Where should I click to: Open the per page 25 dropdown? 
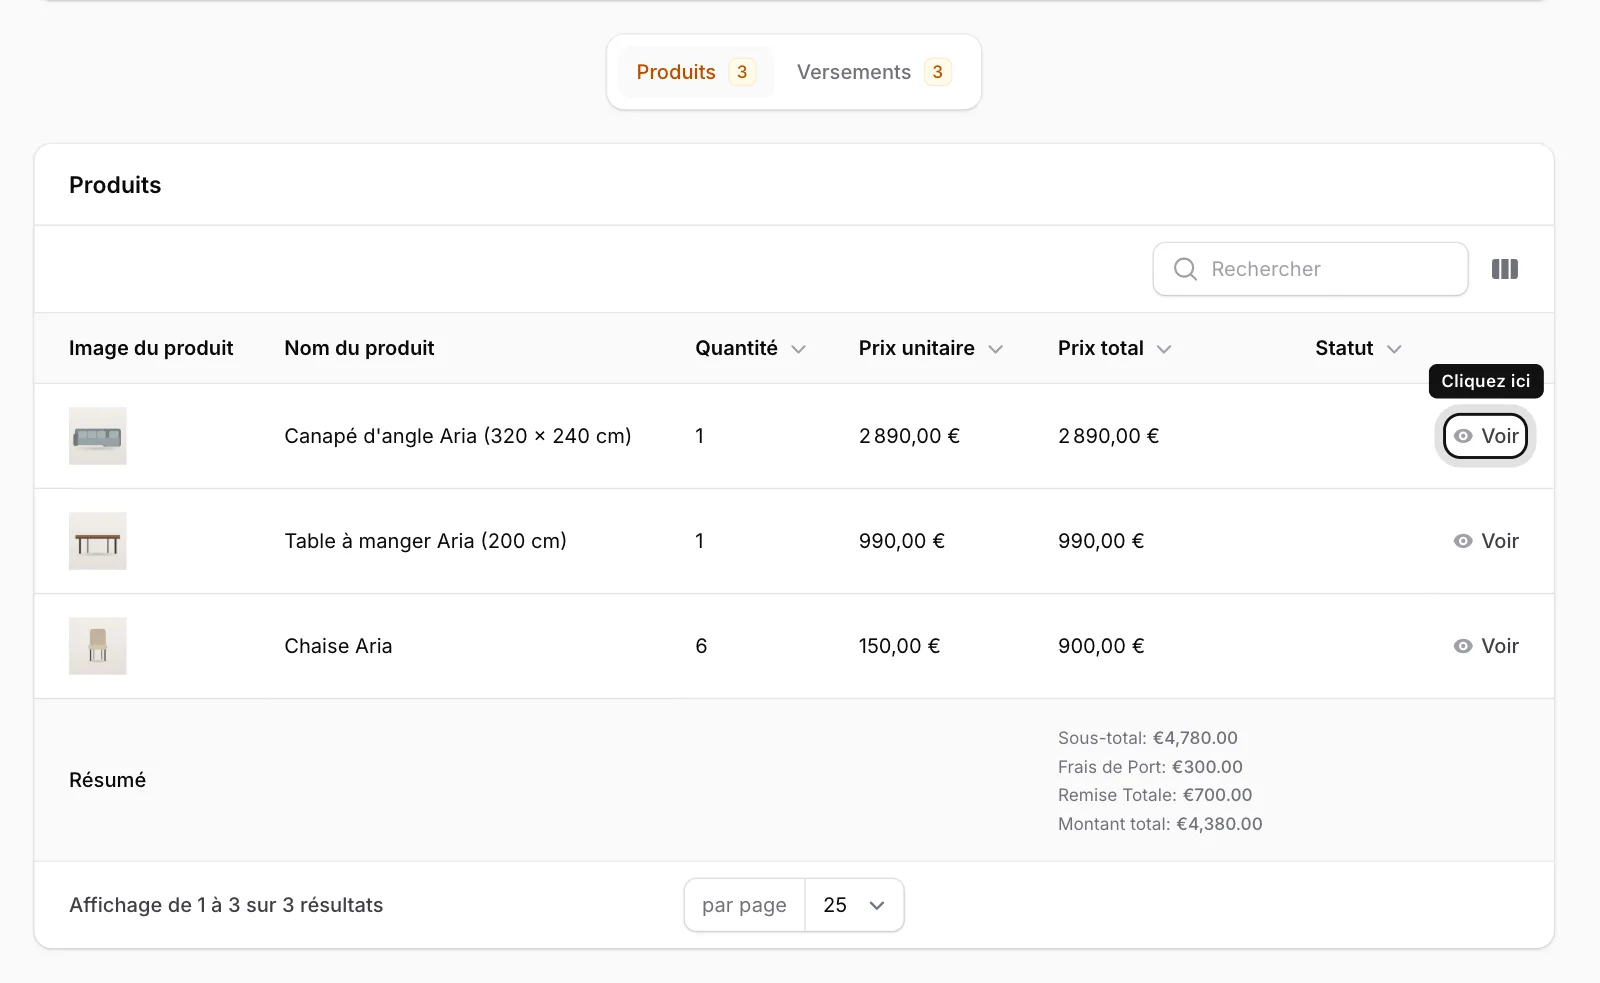pos(854,905)
